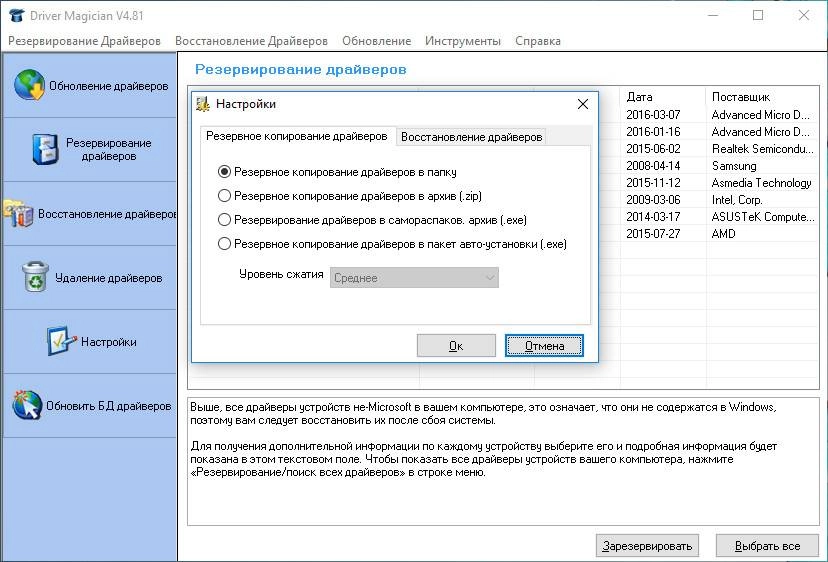828x562 pixels.
Task: Click the Выбрать все button
Action: click(x=767, y=546)
